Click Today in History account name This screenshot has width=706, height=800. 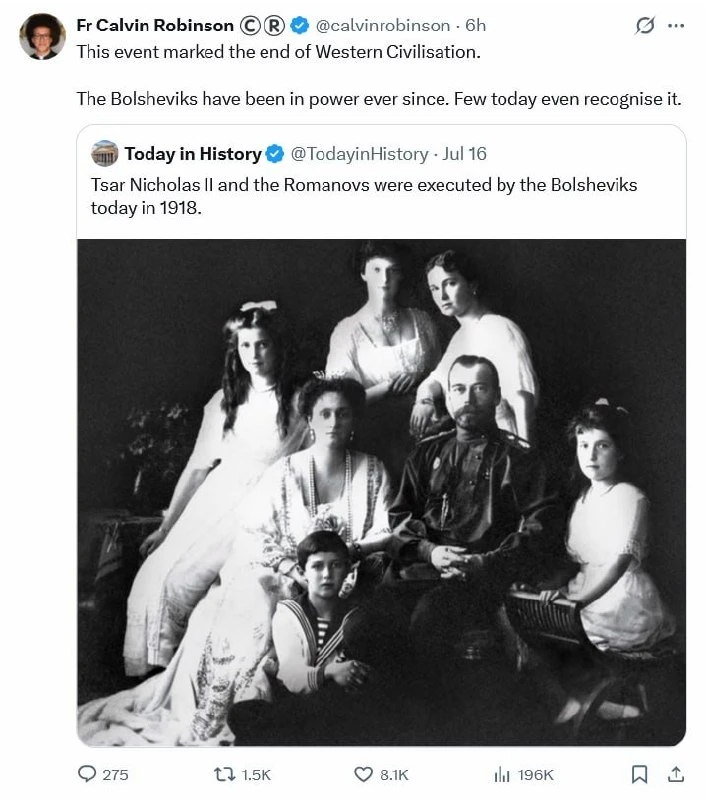coord(193,154)
